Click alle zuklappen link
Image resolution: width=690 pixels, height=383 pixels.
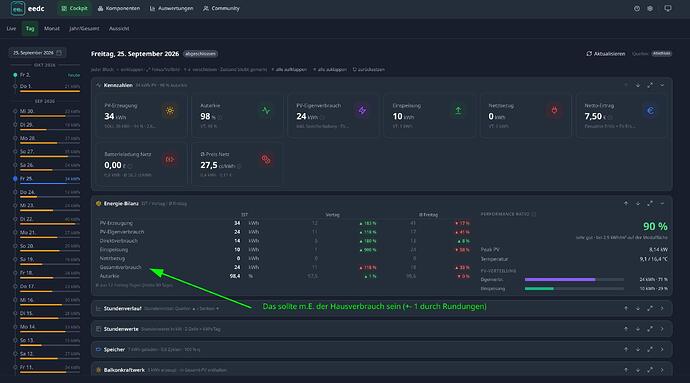[330, 70]
